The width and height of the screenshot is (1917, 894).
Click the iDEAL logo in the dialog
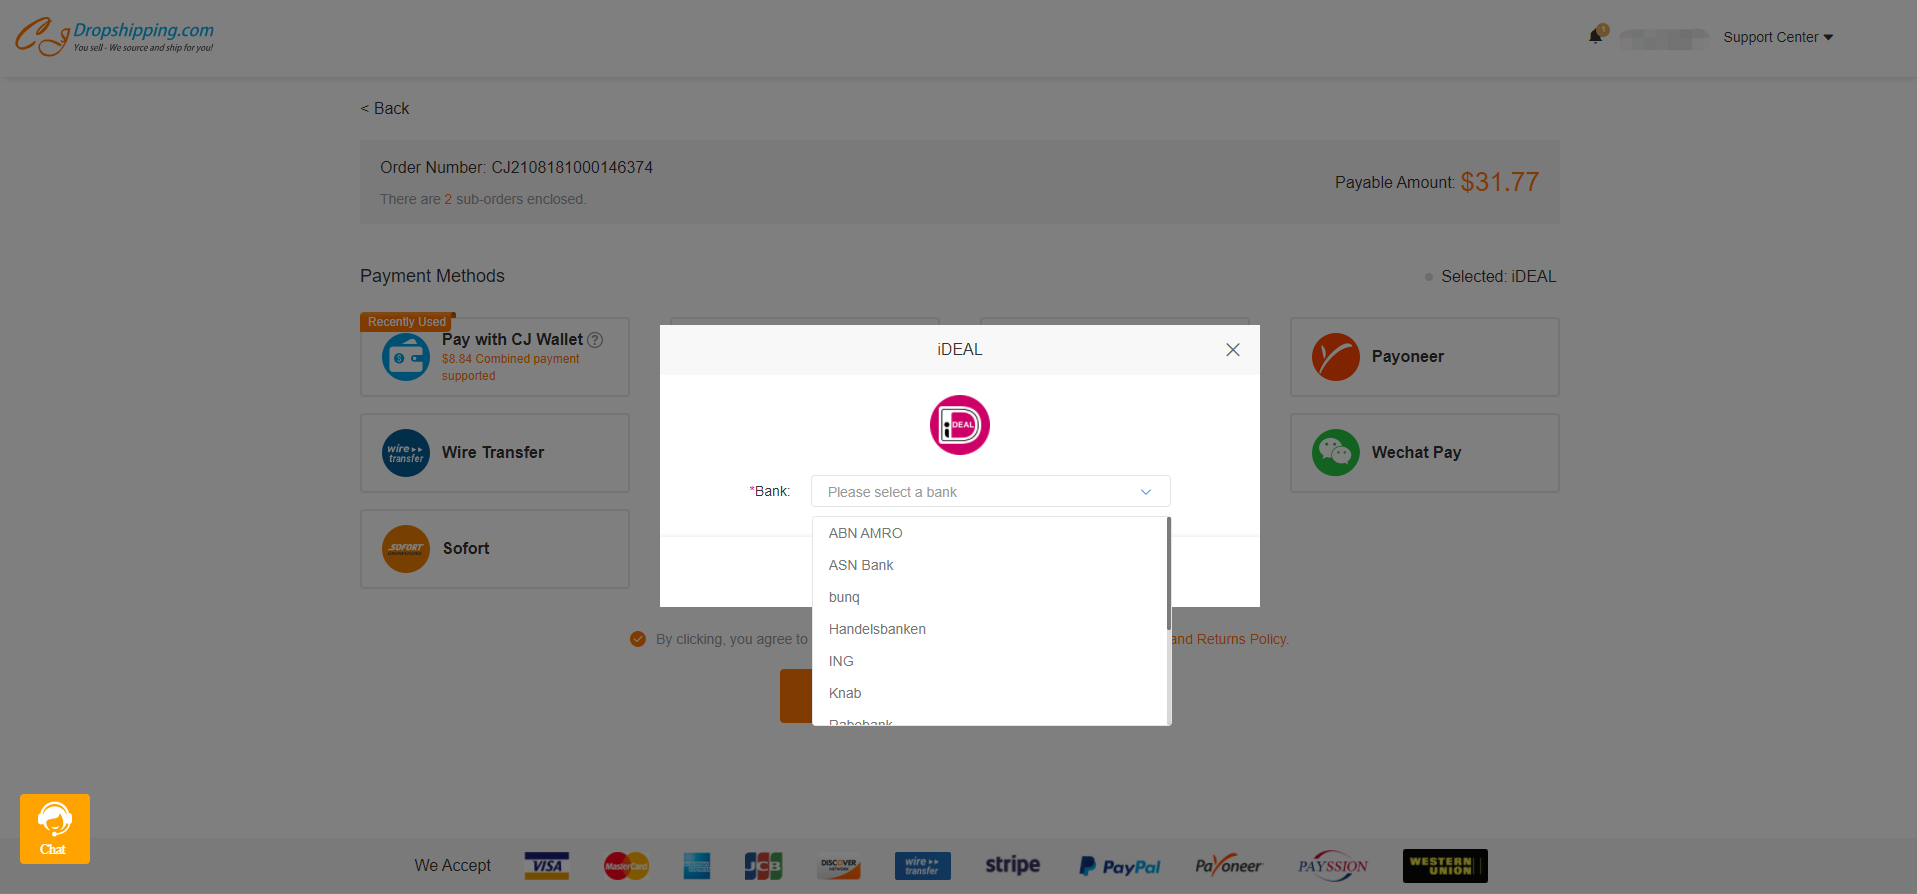tap(959, 425)
